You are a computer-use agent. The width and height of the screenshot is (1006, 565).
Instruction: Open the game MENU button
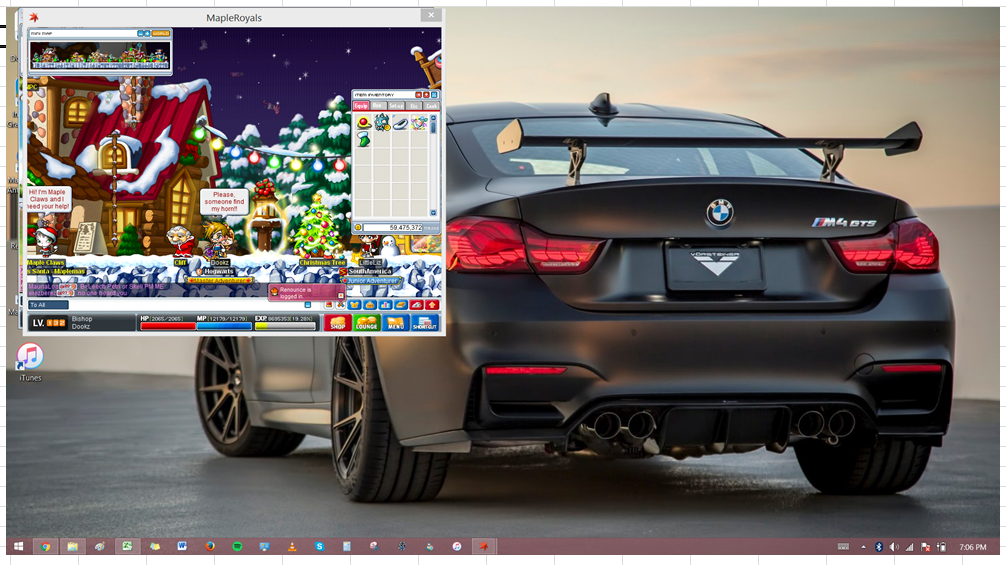pyautogui.click(x=396, y=323)
